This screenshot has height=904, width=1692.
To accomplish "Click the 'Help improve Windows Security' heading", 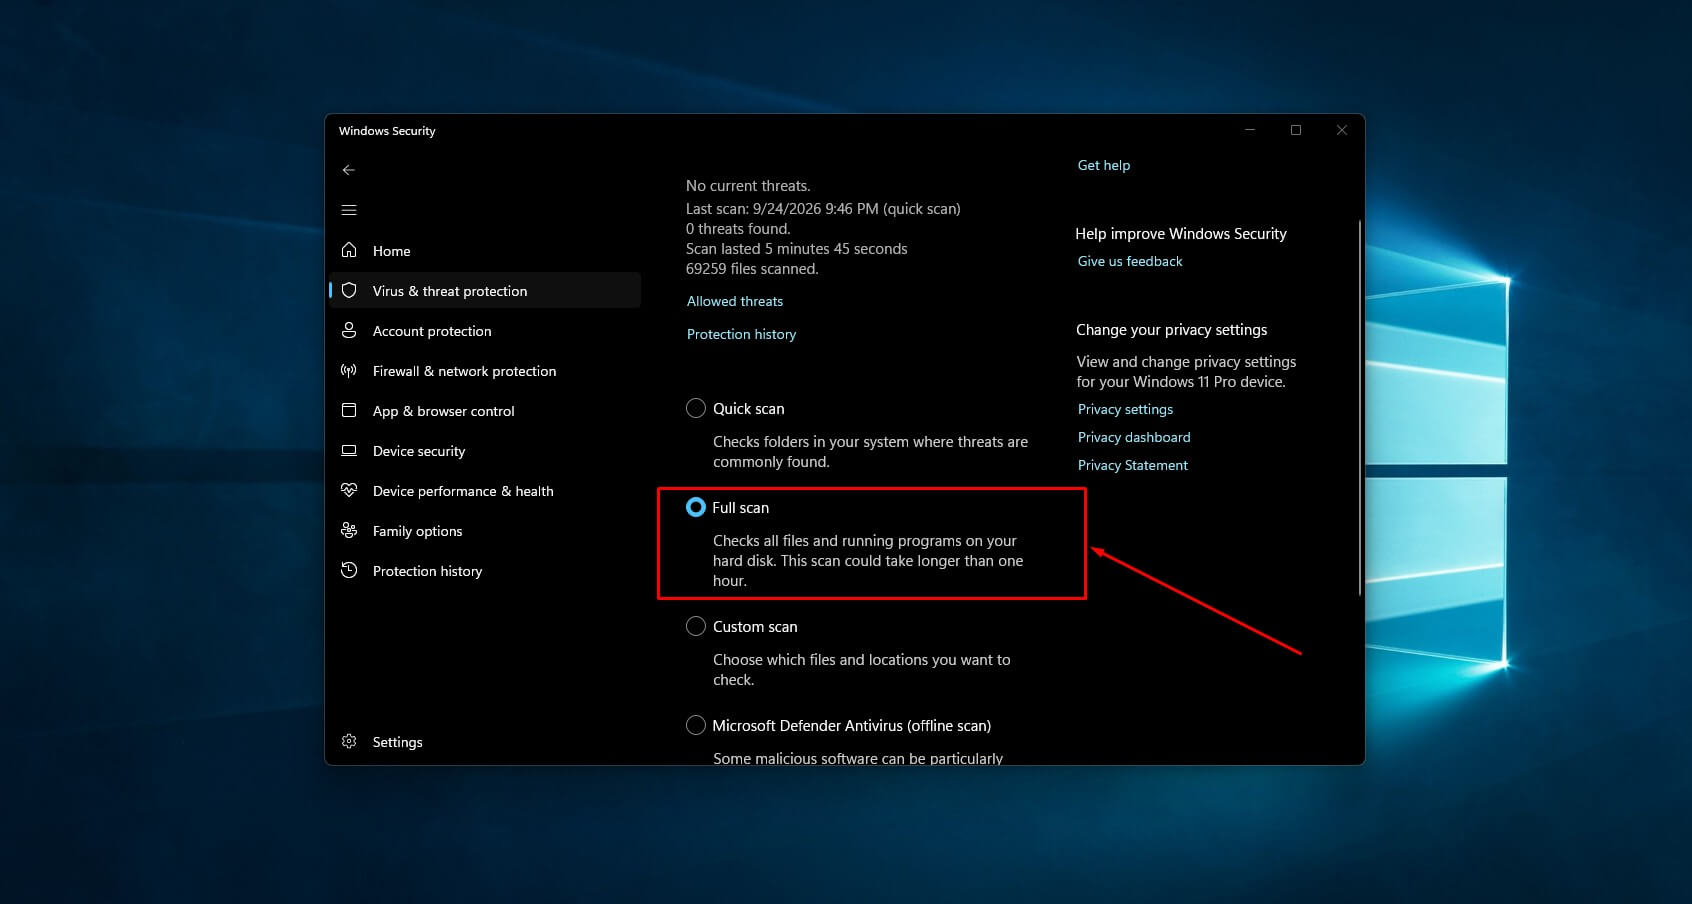I will click(x=1181, y=234).
